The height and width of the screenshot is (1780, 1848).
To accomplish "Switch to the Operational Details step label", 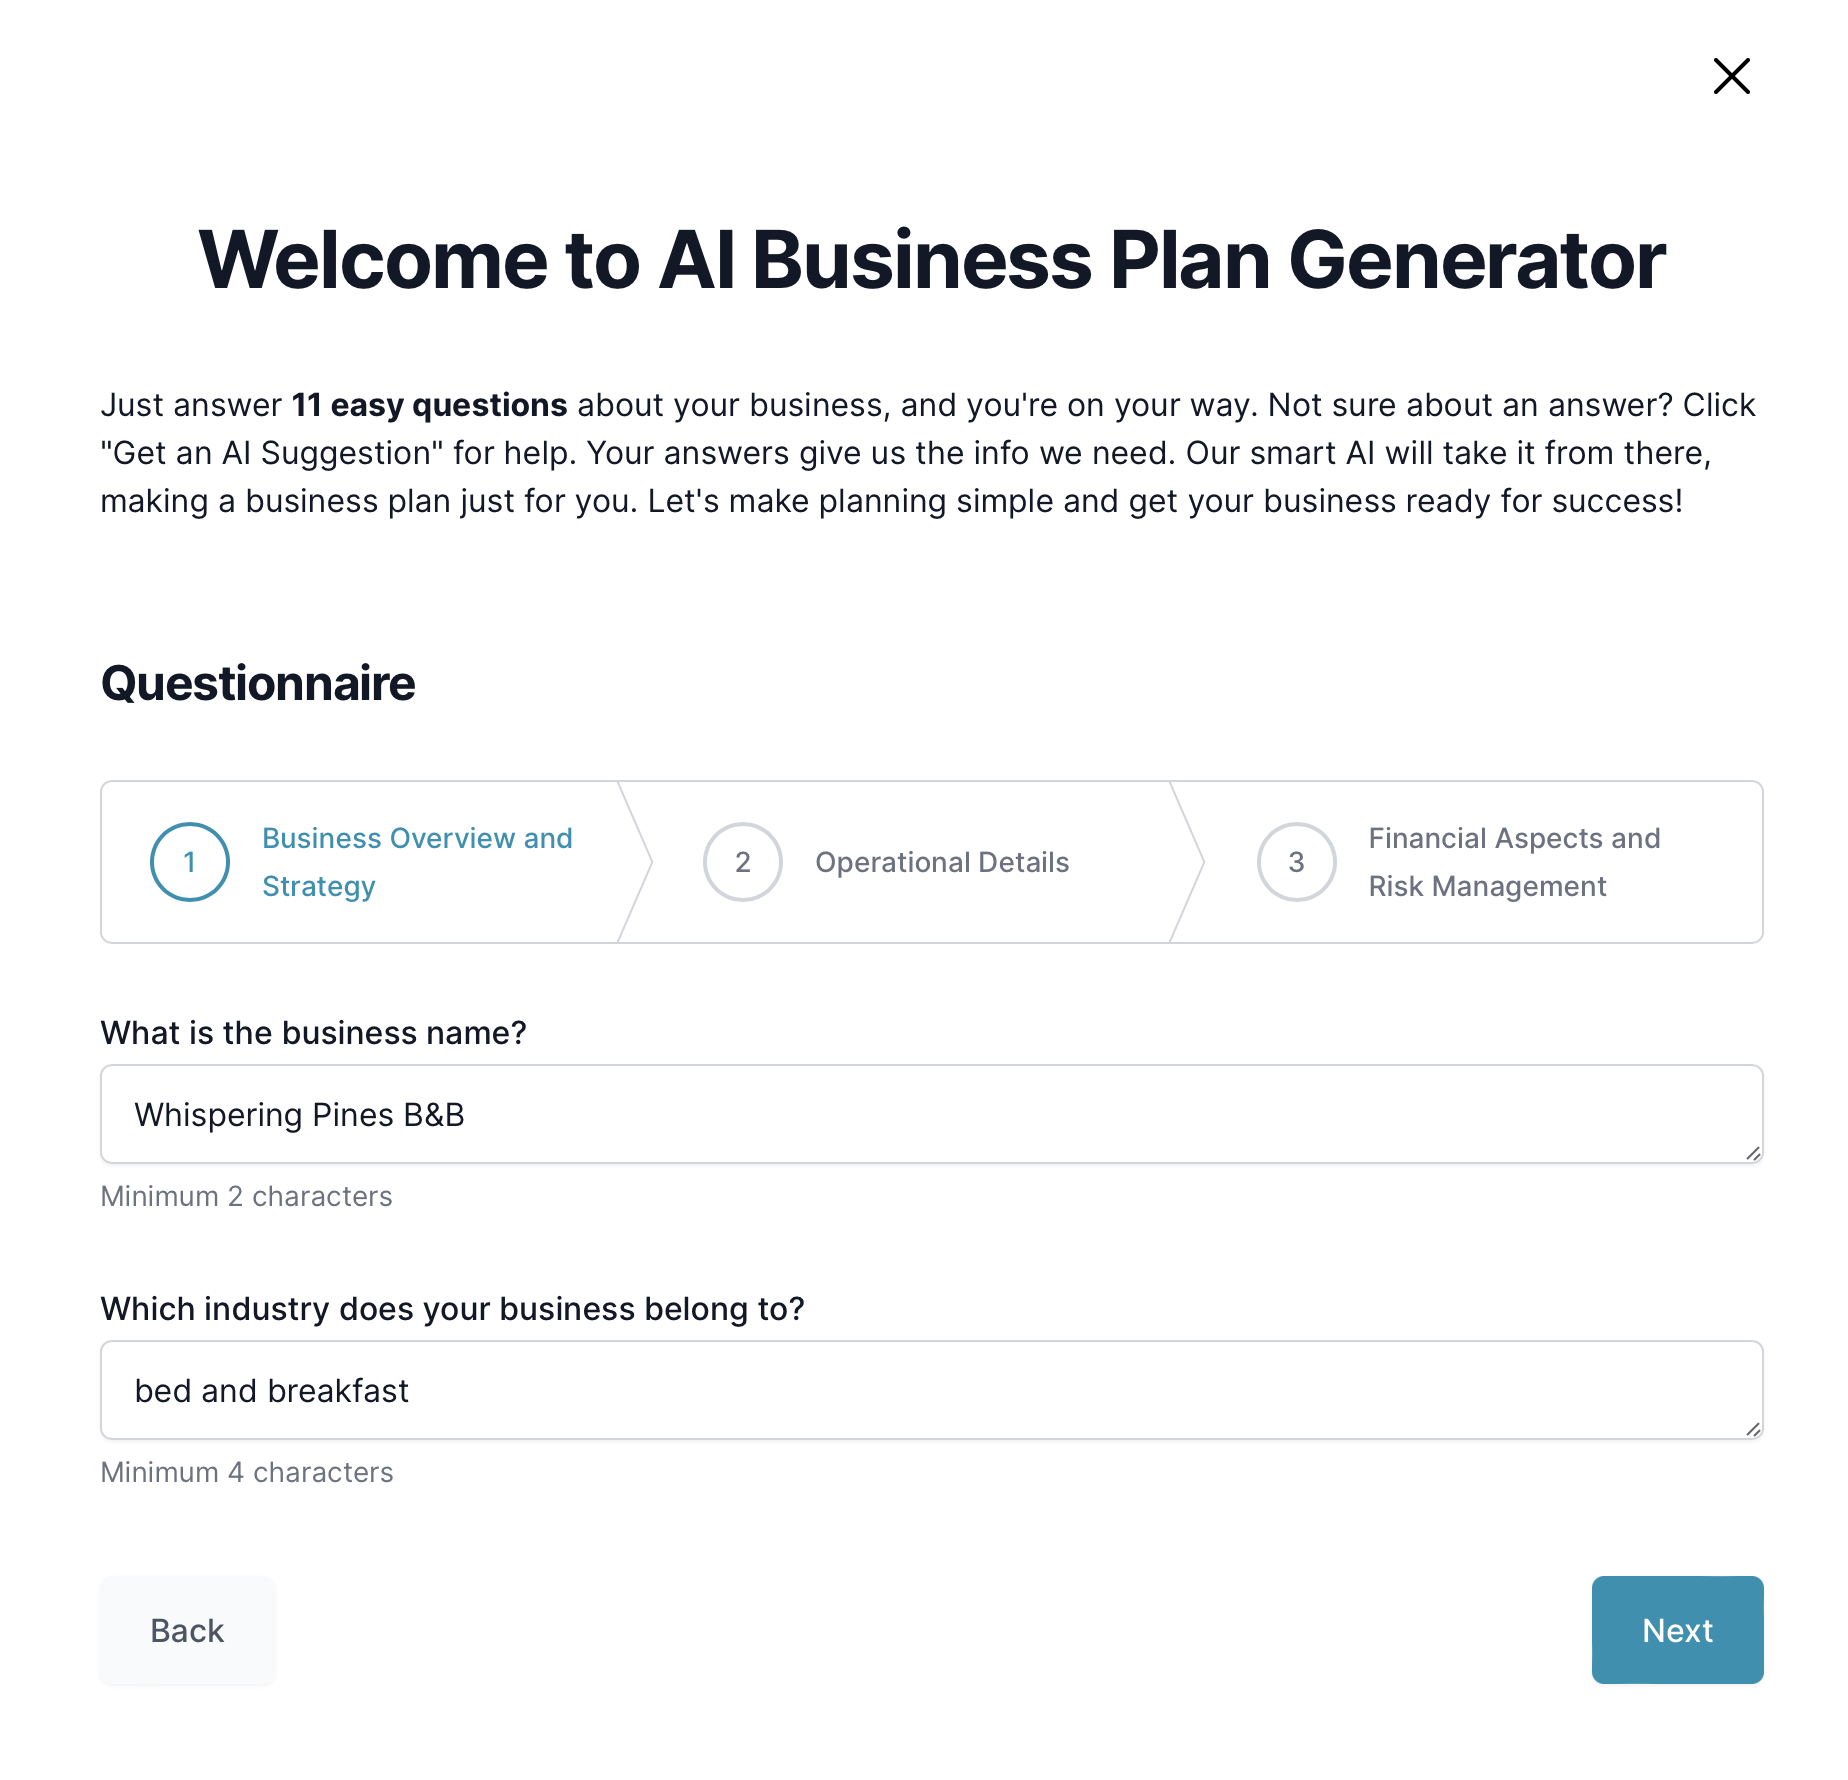I will (x=942, y=862).
